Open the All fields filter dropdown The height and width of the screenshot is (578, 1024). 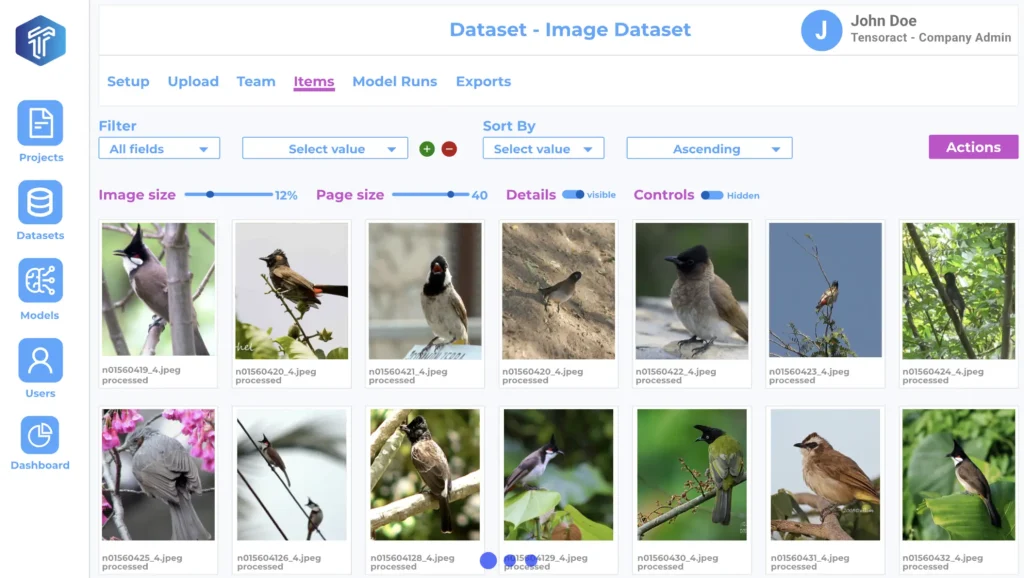(158, 147)
